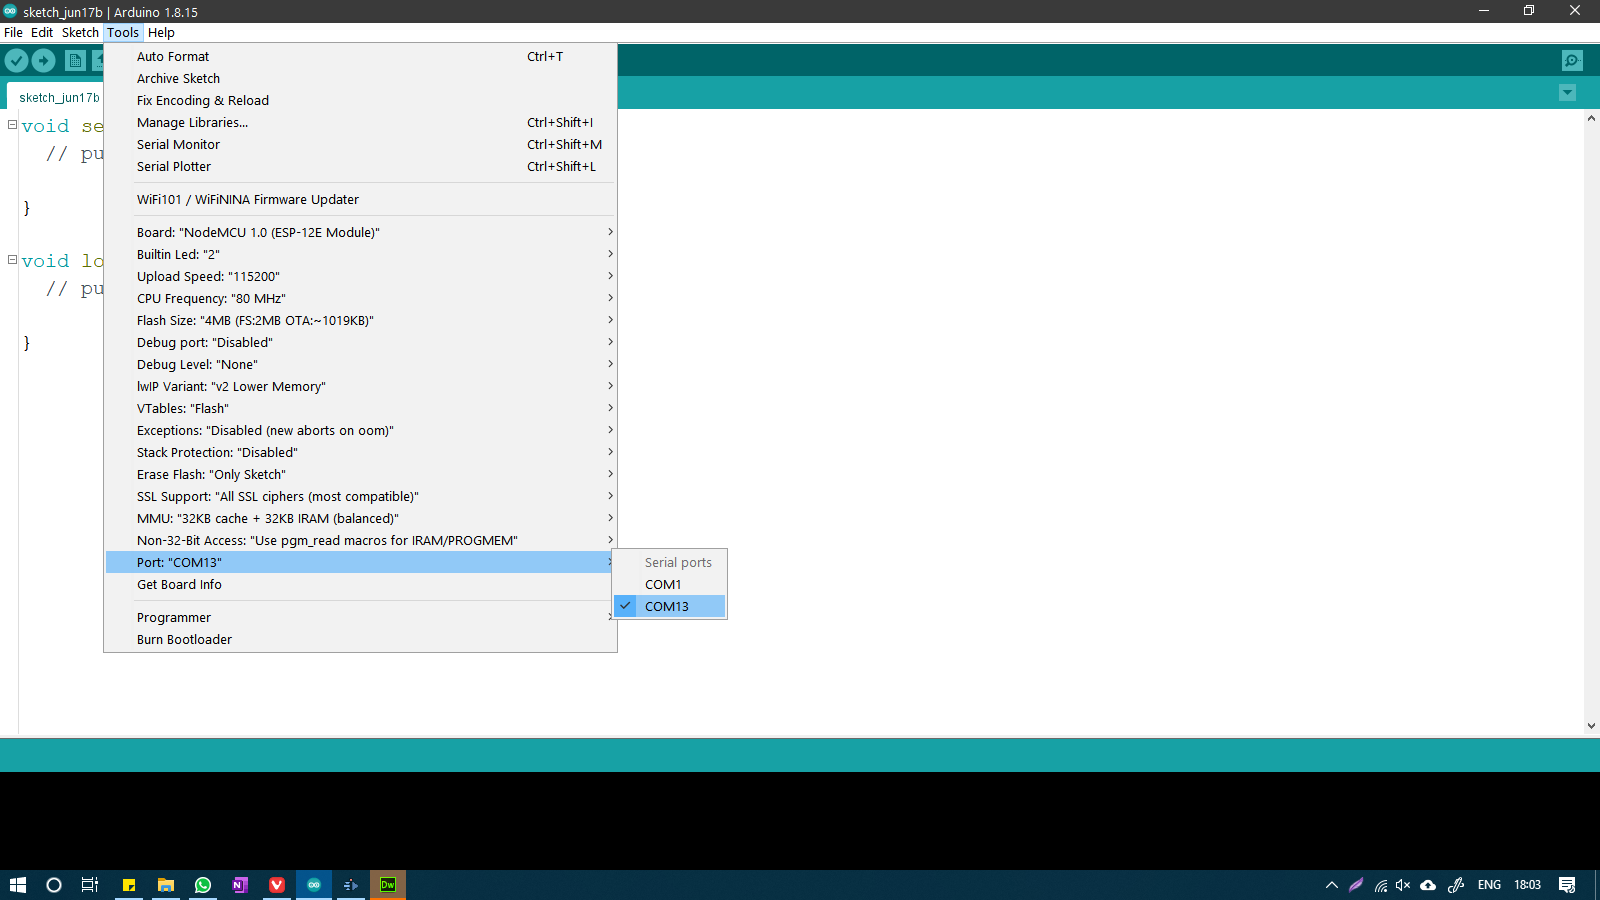The image size is (1600, 900).
Task: Select Fix Encoding & Reload
Action: click(361, 101)
